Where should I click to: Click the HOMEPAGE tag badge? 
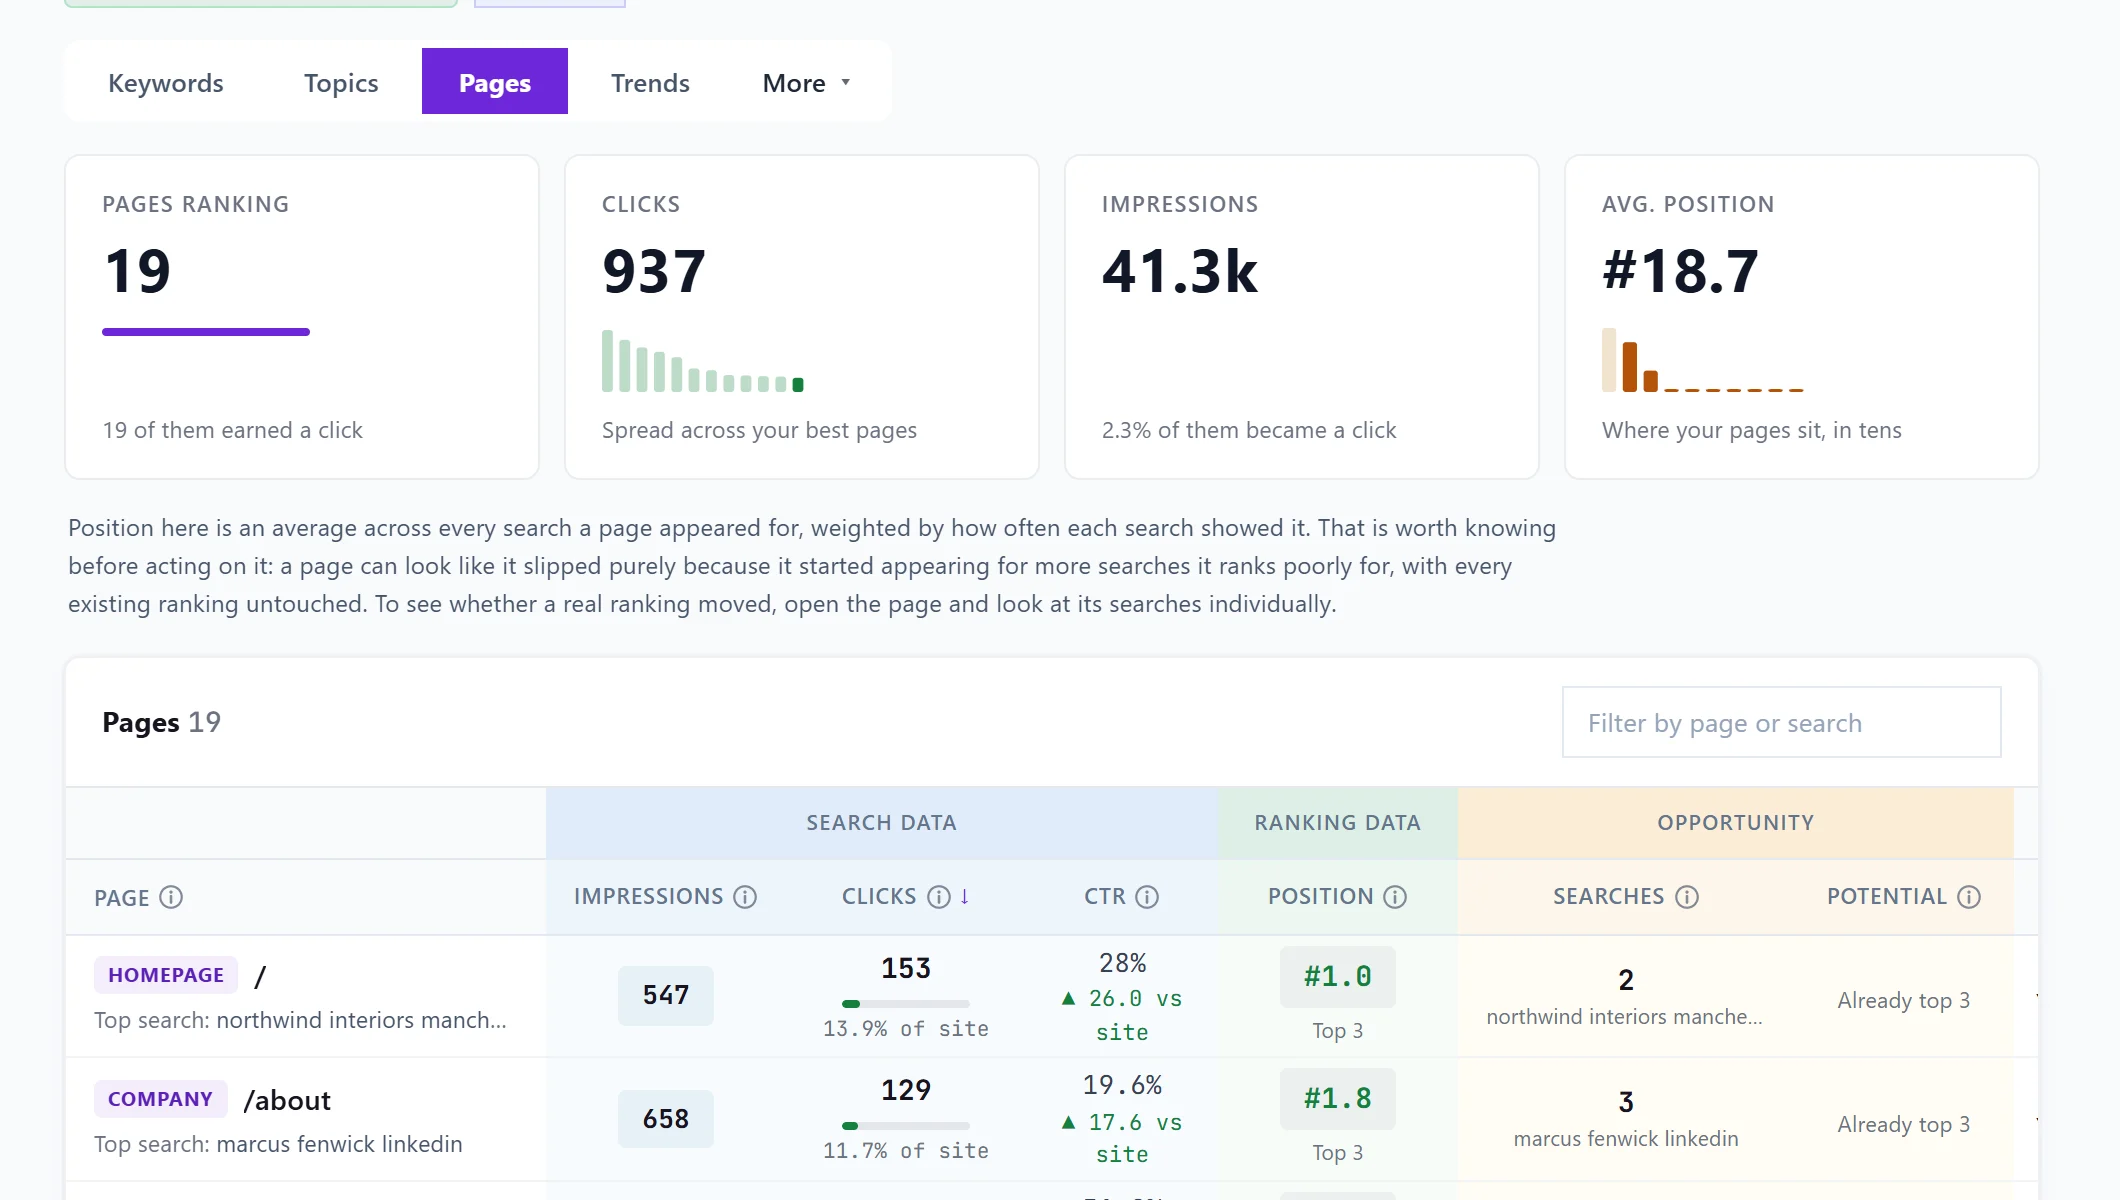click(x=166, y=975)
